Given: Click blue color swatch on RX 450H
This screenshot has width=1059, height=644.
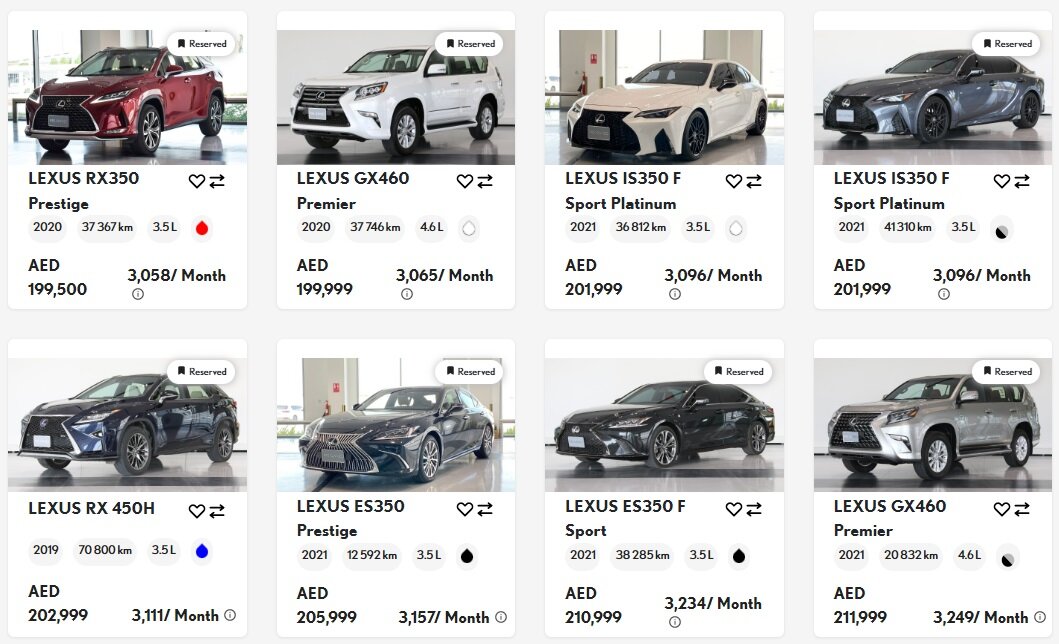Looking at the screenshot, I should 201,551.
